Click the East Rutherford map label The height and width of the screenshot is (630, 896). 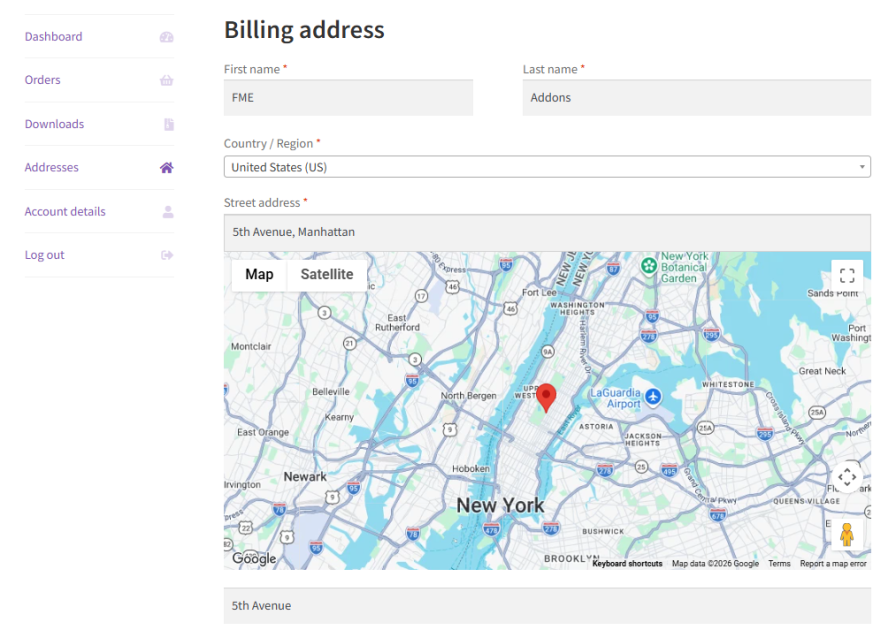coord(397,322)
